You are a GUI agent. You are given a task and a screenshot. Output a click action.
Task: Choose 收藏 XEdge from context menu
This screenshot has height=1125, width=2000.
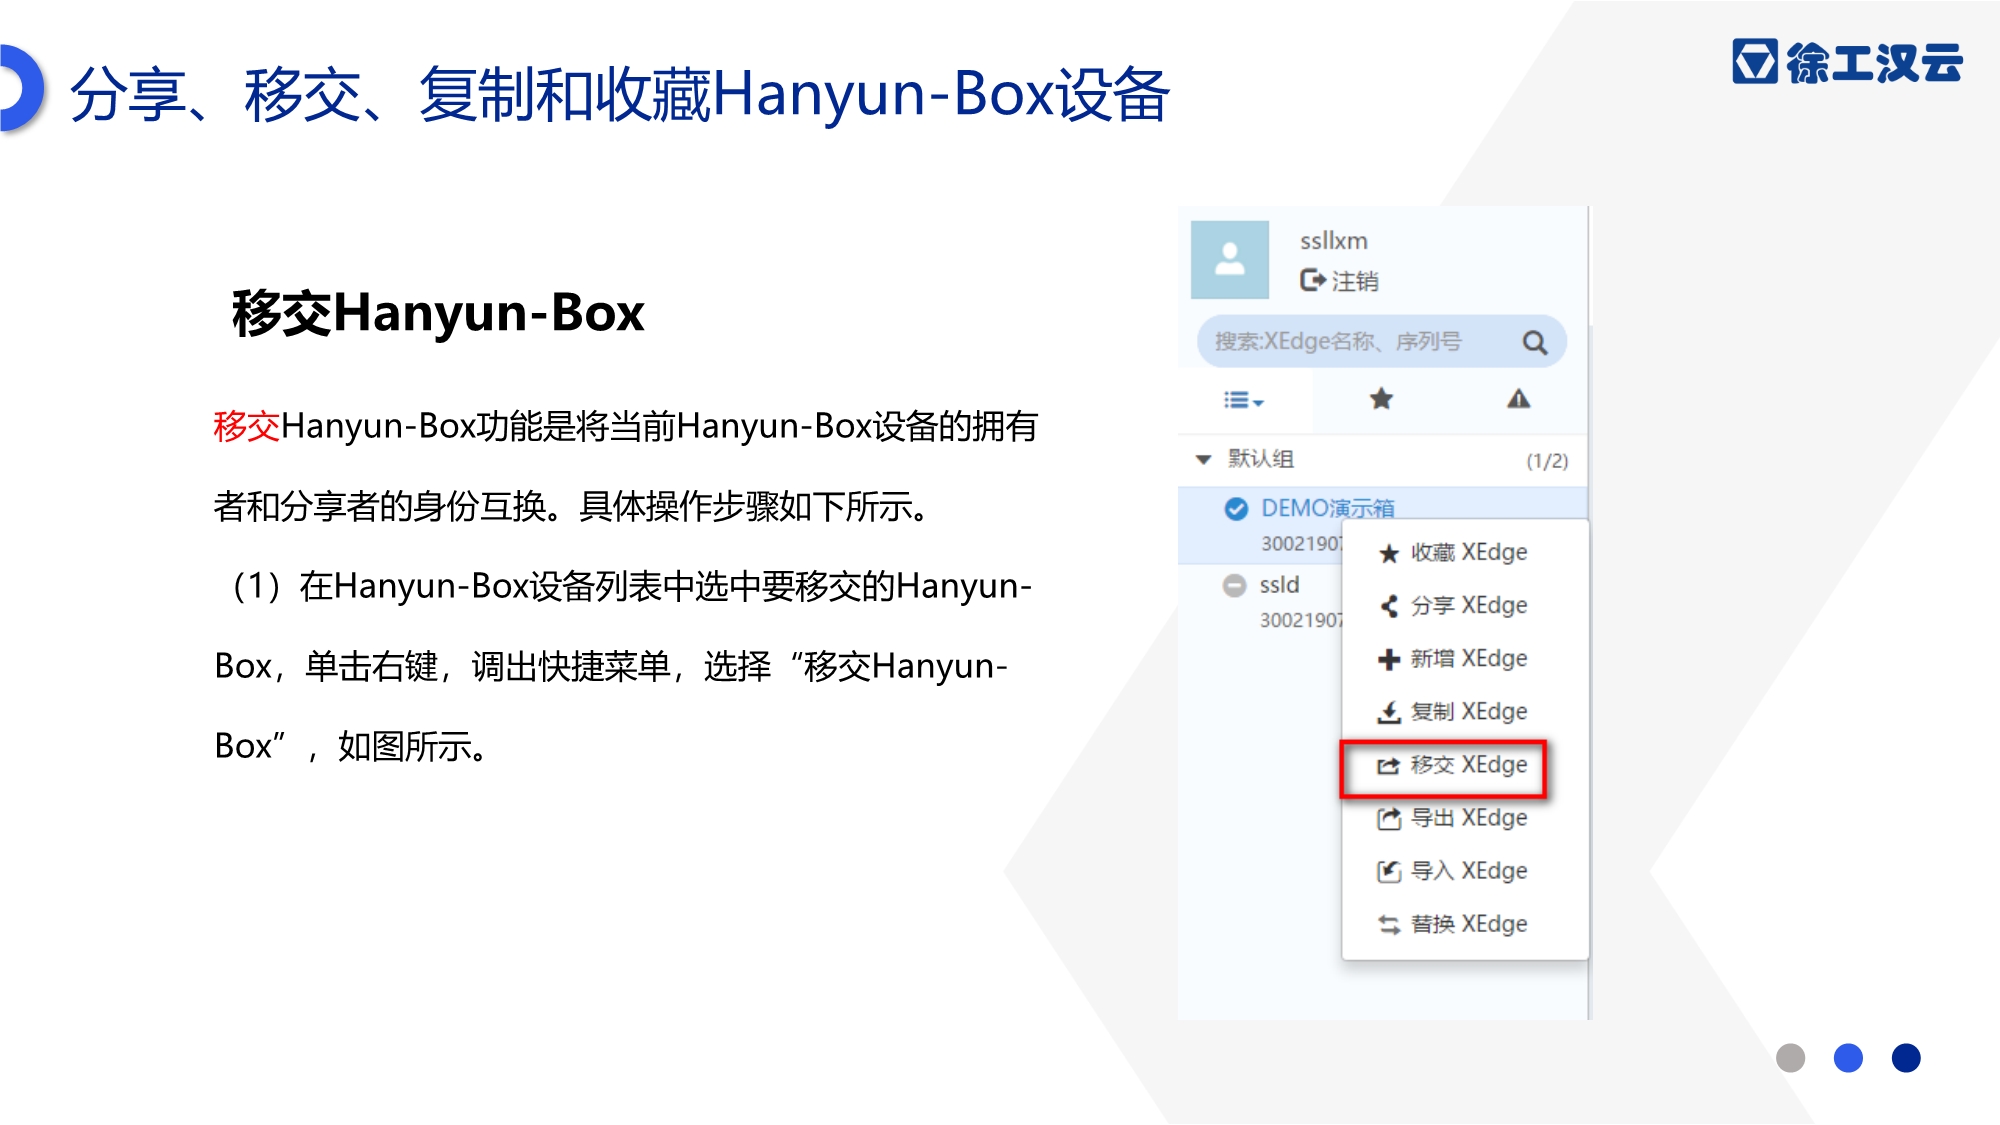tap(1465, 552)
